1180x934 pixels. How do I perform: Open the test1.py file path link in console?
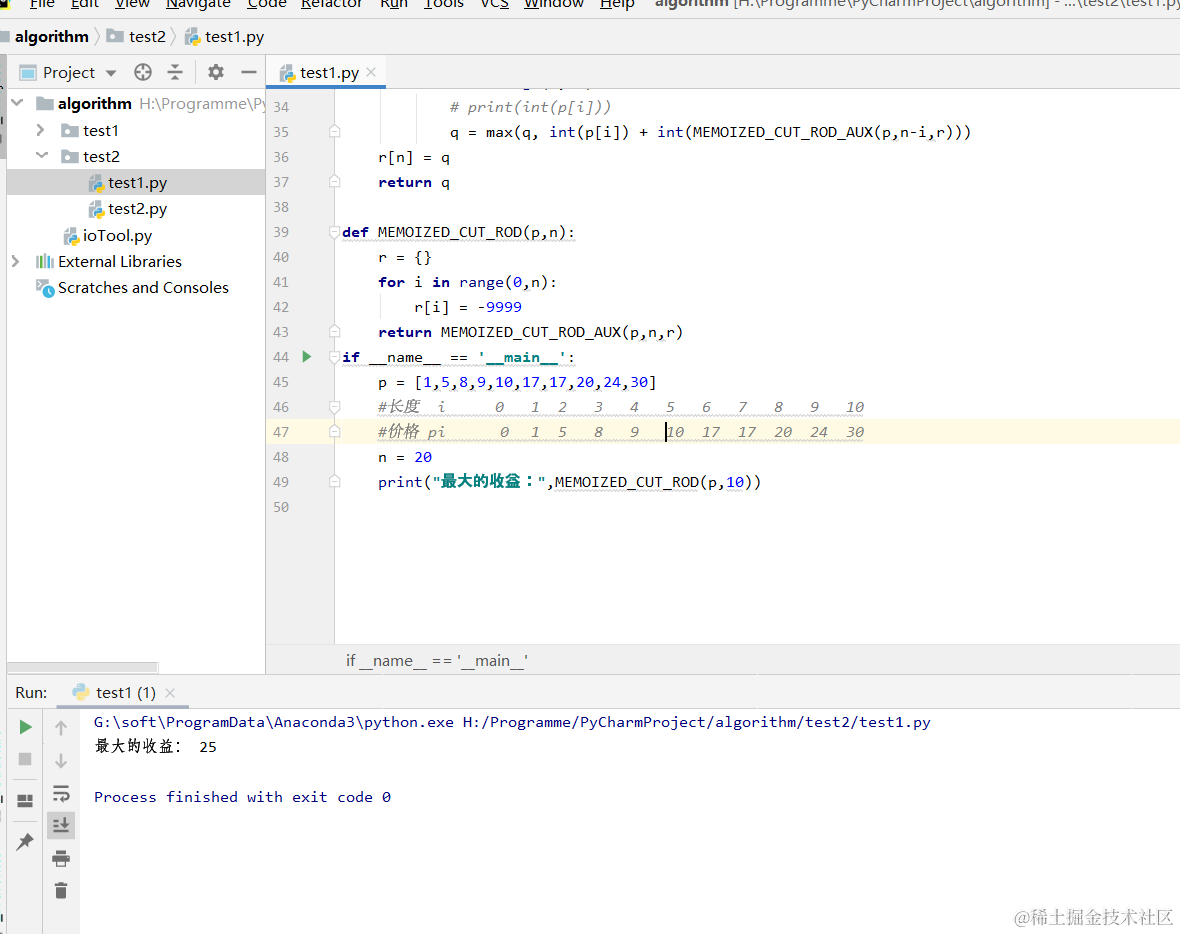(696, 722)
